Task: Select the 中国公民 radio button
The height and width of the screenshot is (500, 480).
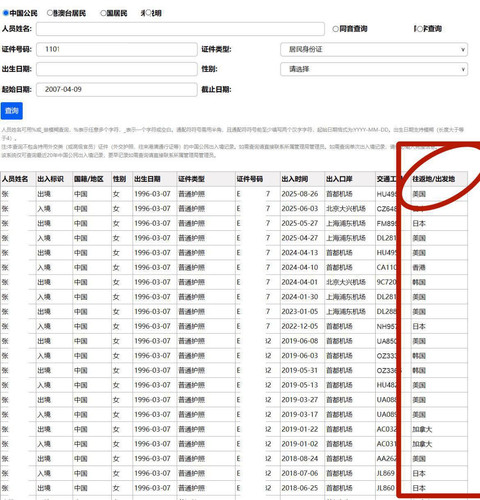Action: click(x=6, y=13)
